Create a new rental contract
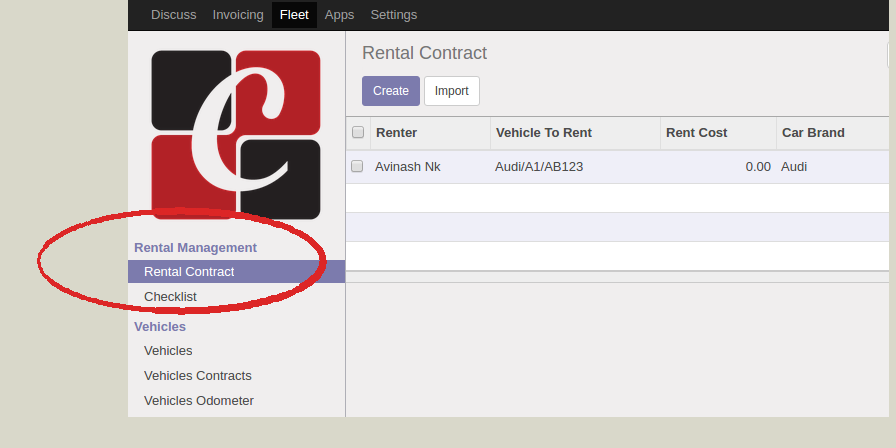 [391, 91]
